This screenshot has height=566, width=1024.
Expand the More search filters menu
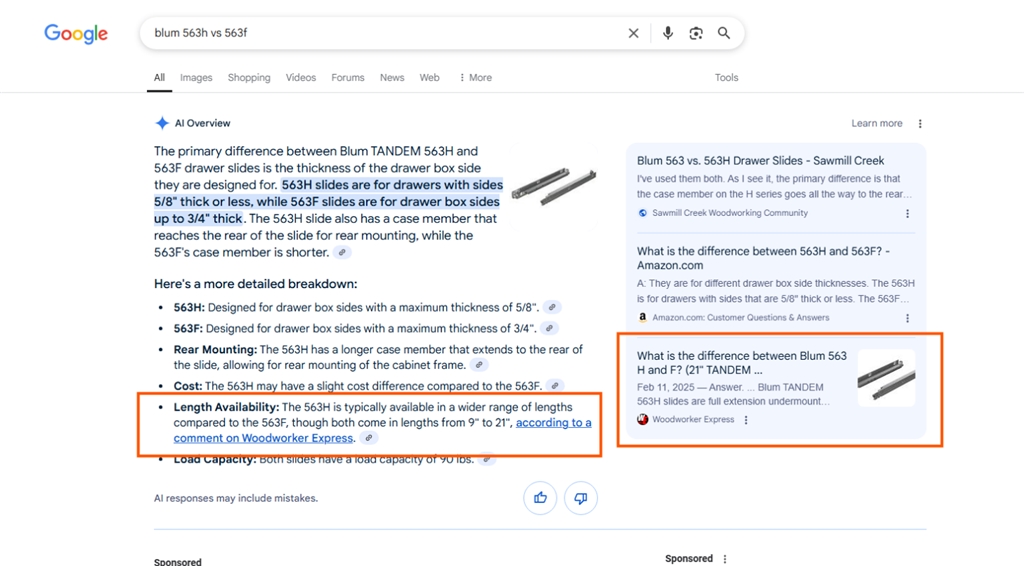[x=475, y=77]
